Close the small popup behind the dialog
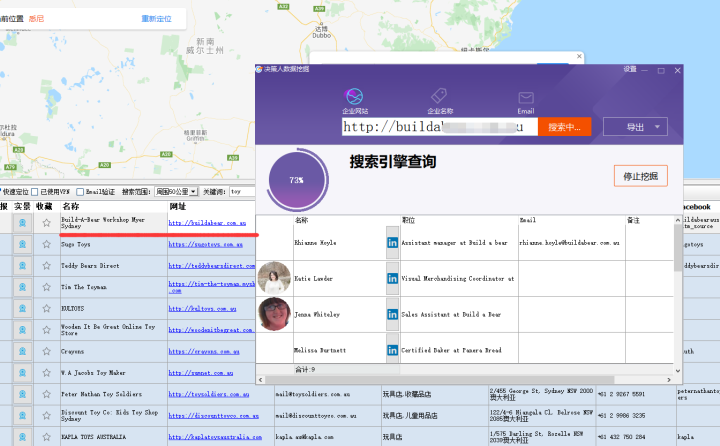The width and height of the screenshot is (720, 446). pos(579,56)
